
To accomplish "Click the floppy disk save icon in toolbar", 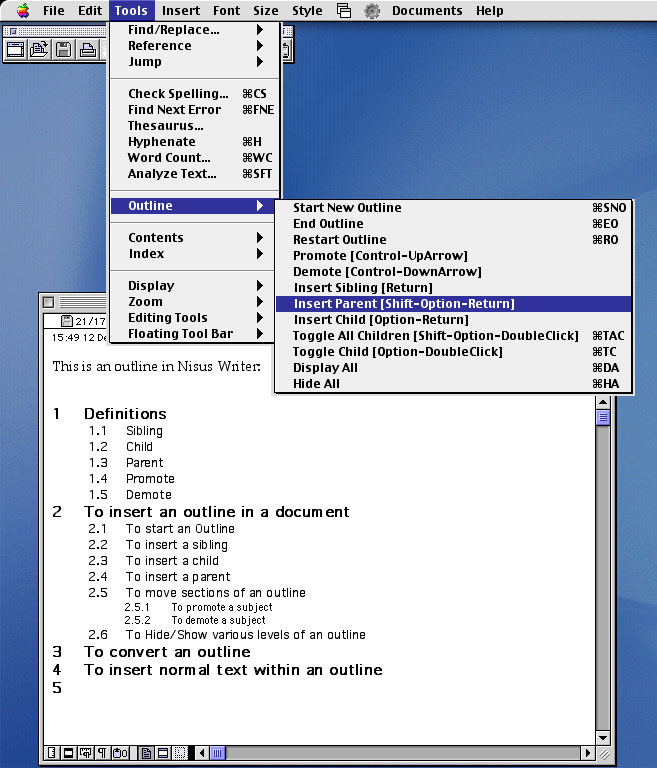I will coord(64,49).
